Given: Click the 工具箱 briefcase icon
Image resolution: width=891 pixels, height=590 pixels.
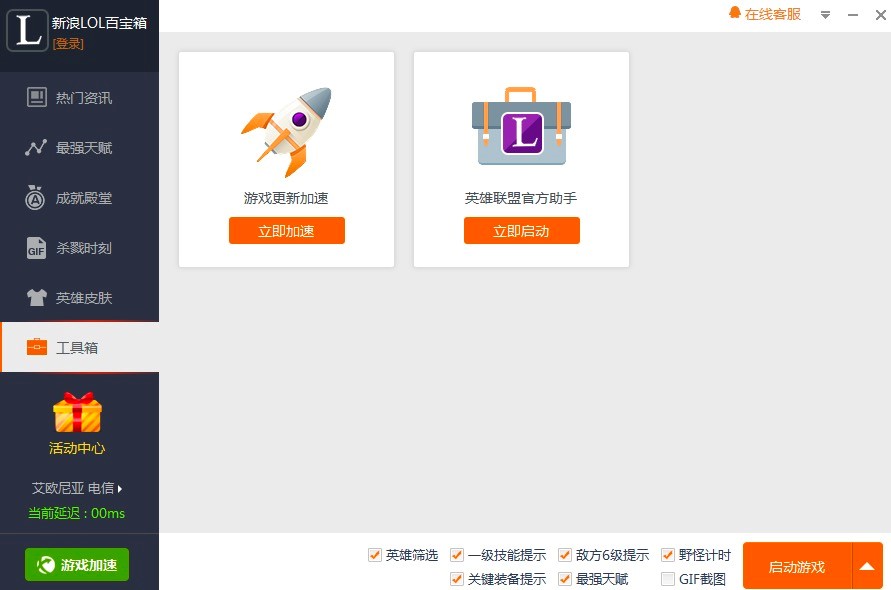Looking at the screenshot, I should [37, 347].
